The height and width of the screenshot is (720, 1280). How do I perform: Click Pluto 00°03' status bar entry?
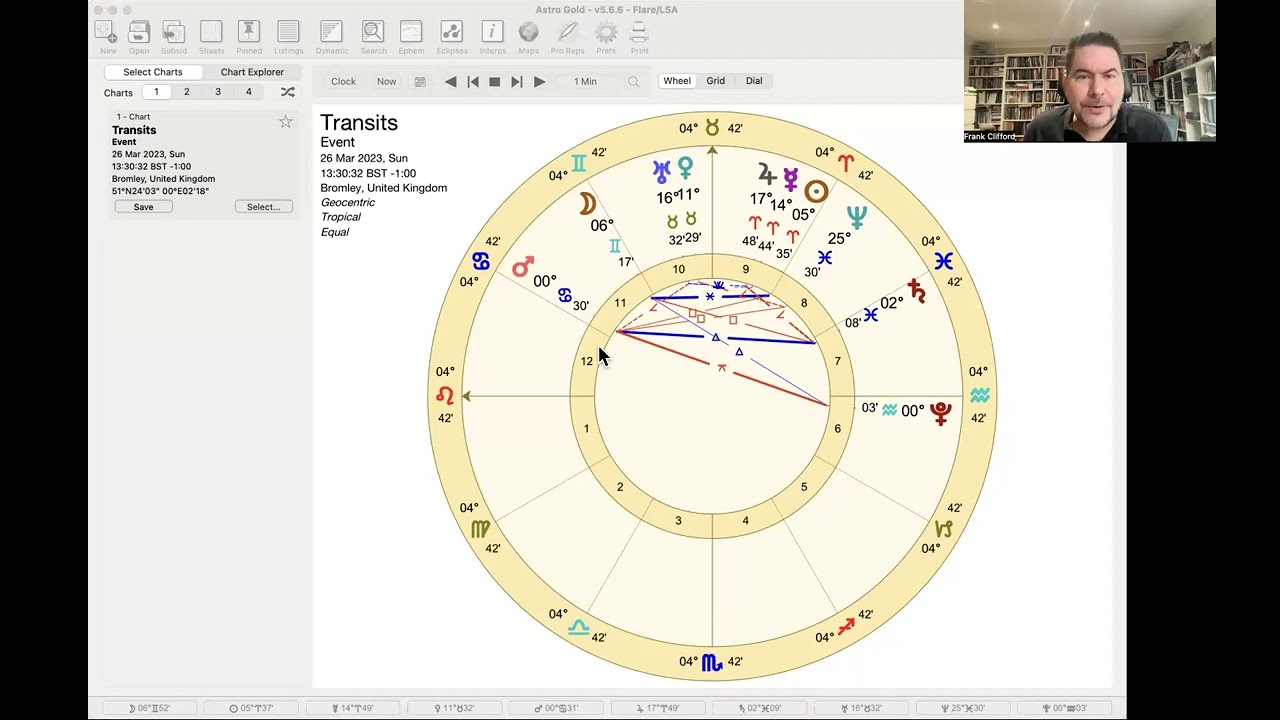click(1064, 708)
